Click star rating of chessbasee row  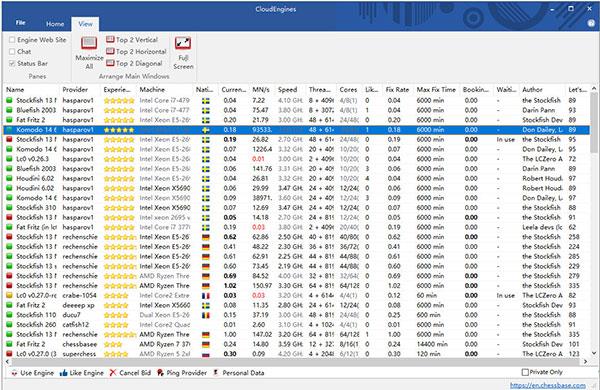113,344
